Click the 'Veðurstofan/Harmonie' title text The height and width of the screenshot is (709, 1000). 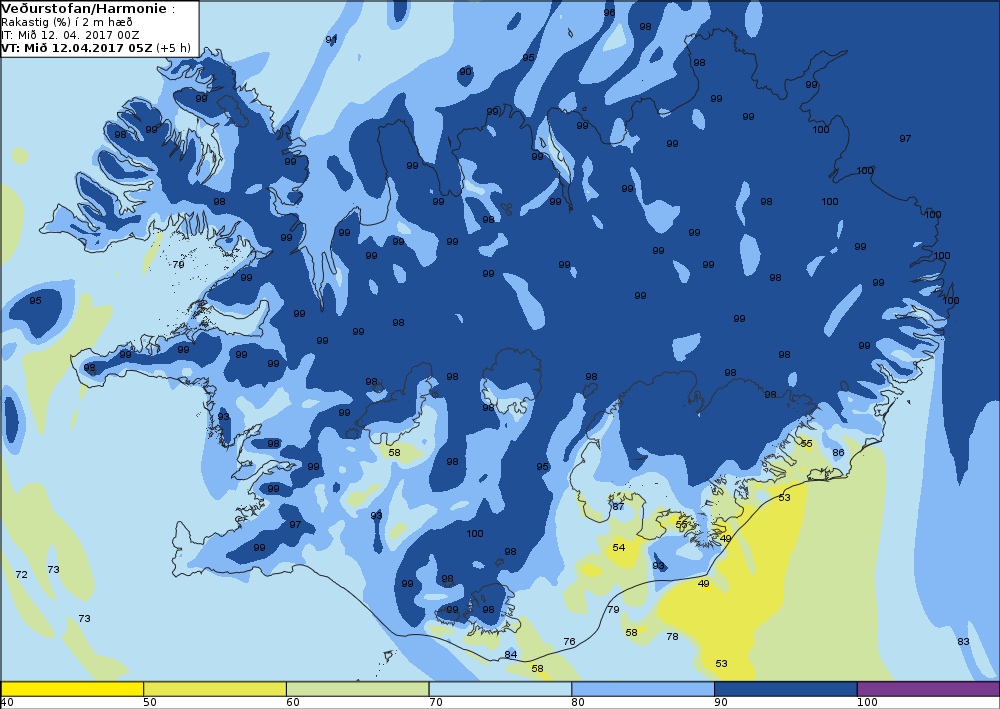(x=85, y=9)
